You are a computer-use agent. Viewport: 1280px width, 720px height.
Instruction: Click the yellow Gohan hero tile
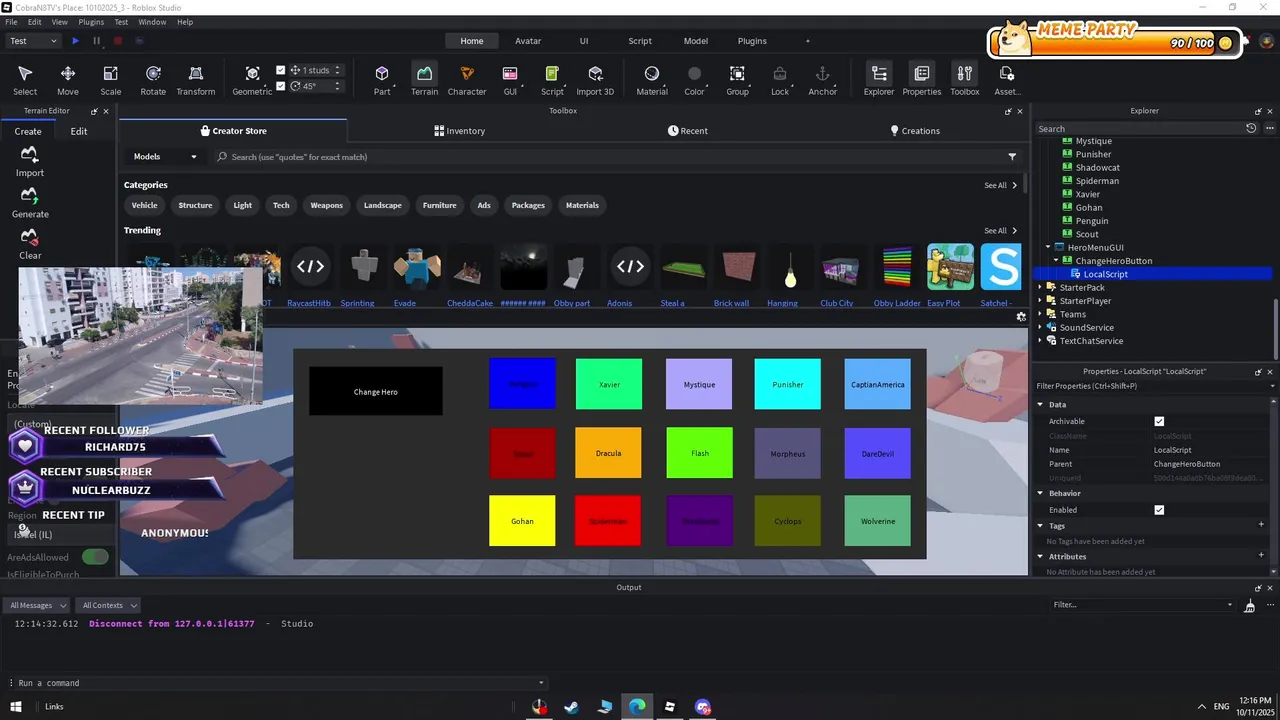[522, 521]
